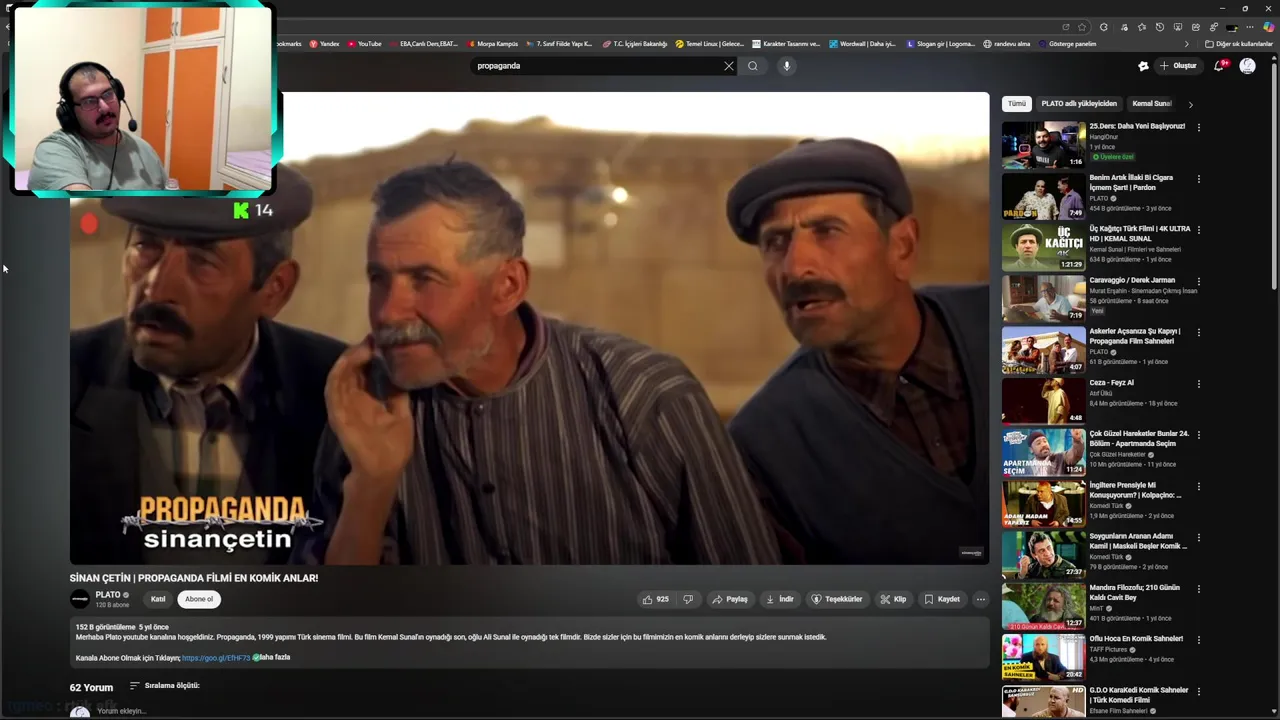Open Üç Kağıtçı Türk Filmi thumbnail
This screenshot has height=720, width=1280.
click(1043, 247)
